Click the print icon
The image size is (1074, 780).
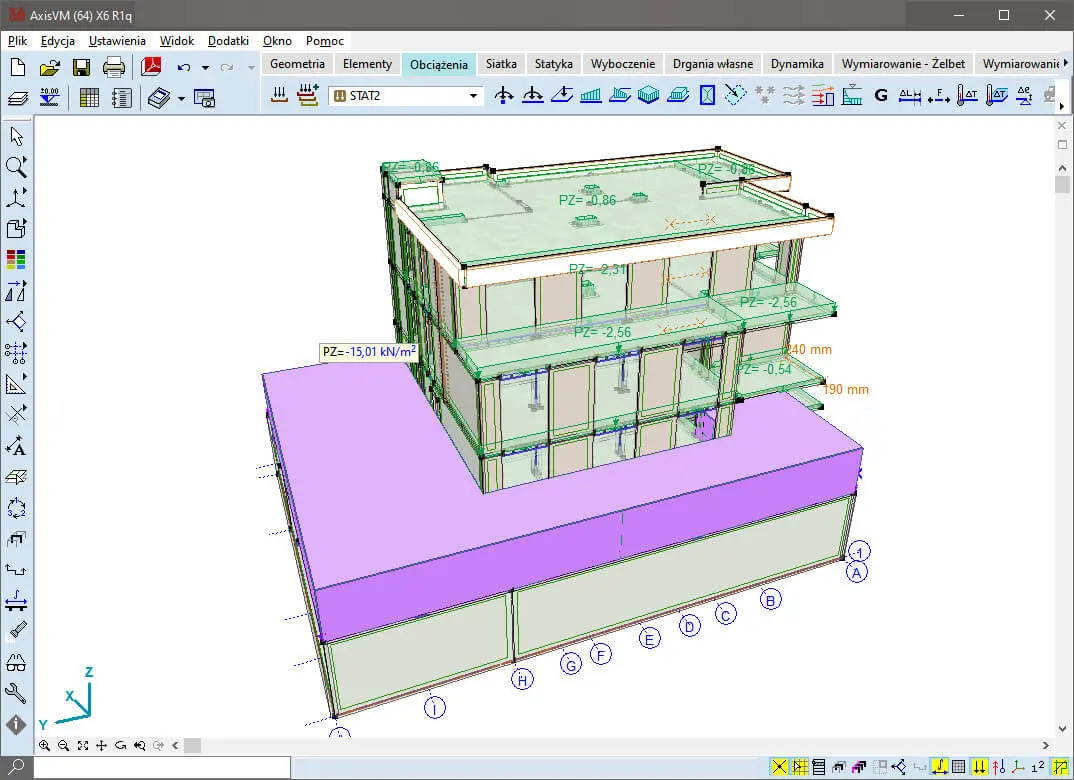[x=114, y=68]
